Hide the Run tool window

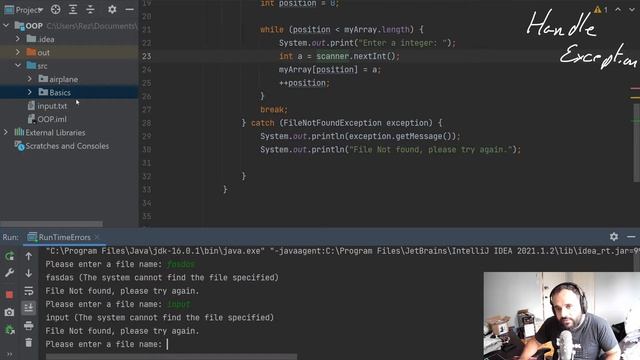[x=631, y=237]
